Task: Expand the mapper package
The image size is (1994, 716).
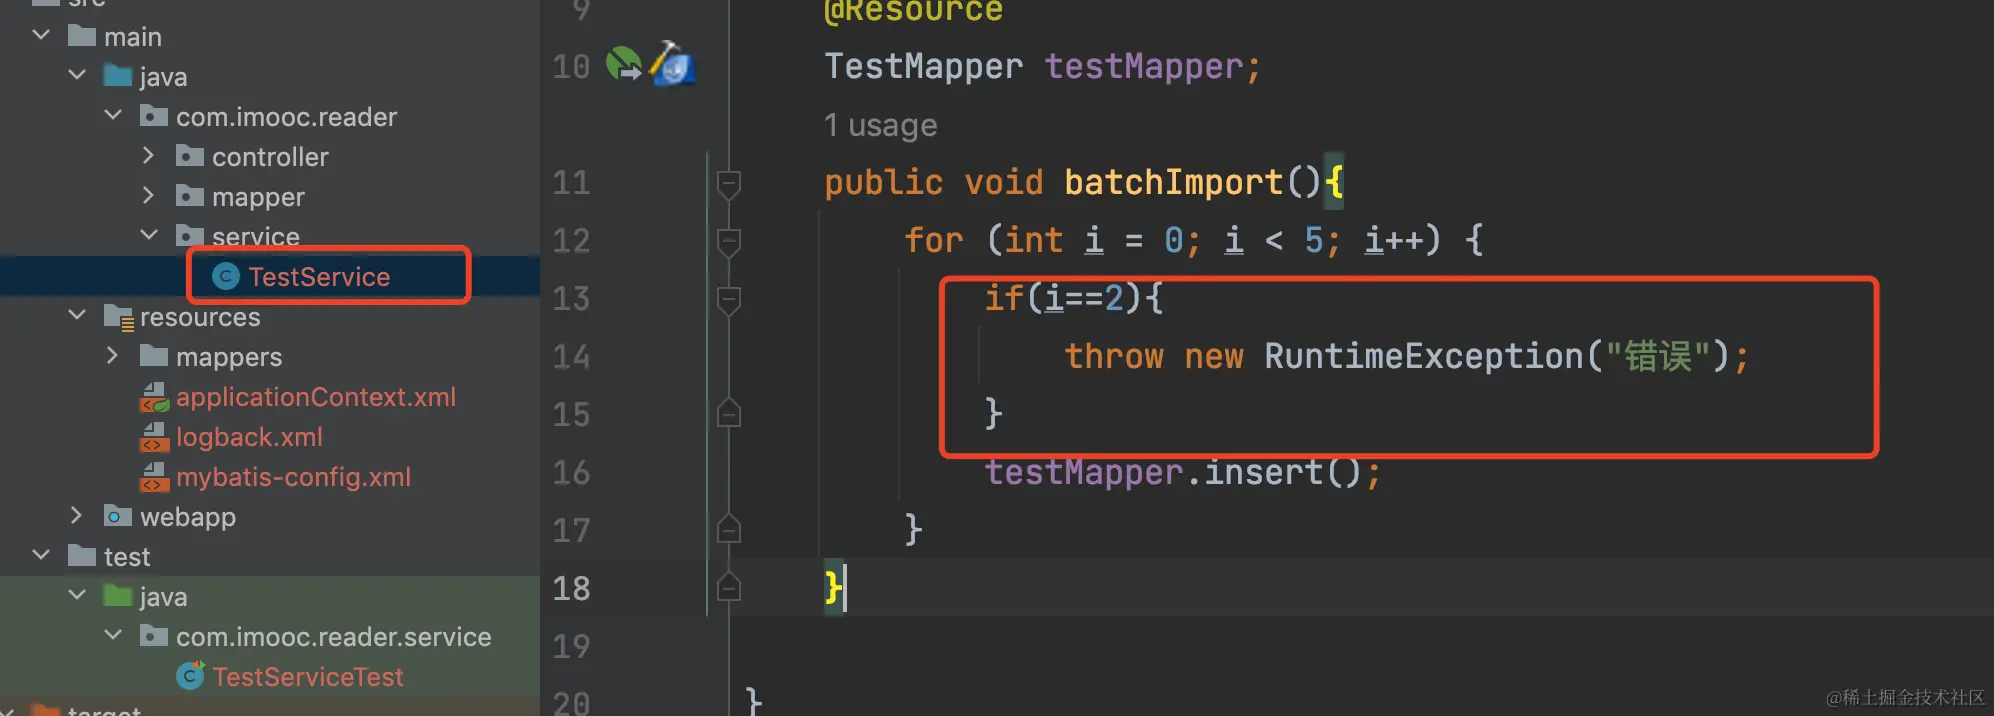Action: click(148, 196)
